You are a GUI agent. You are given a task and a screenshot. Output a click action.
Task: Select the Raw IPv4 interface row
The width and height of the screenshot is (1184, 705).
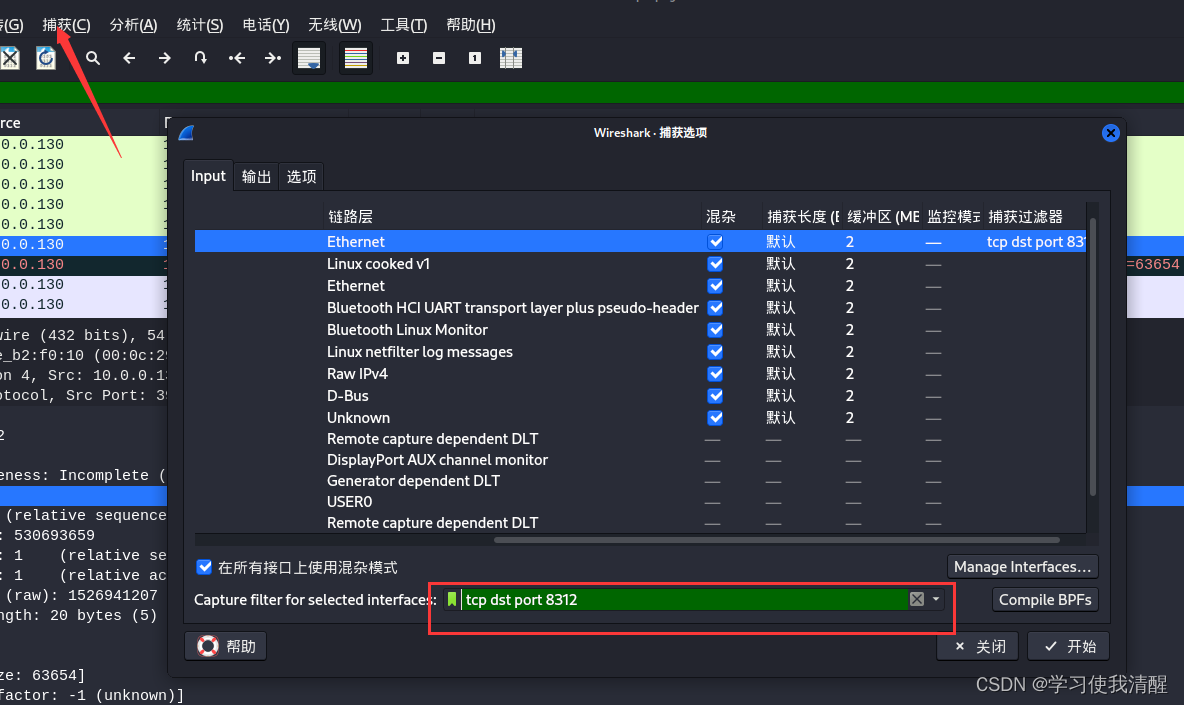tap(640, 374)
